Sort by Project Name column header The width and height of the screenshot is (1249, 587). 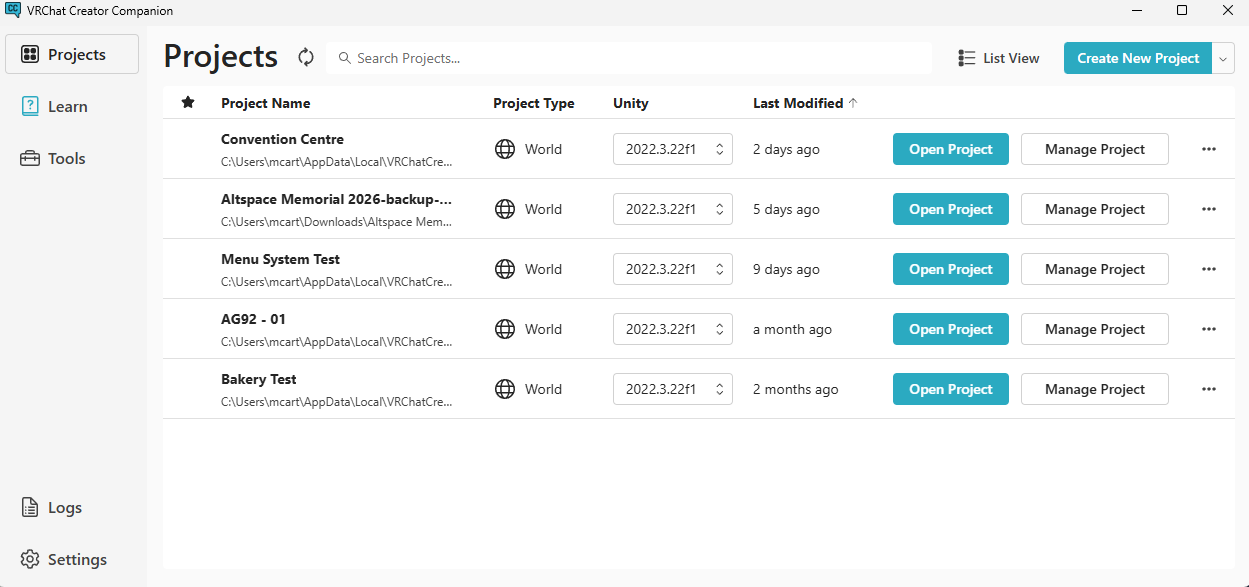pos(266,103)
